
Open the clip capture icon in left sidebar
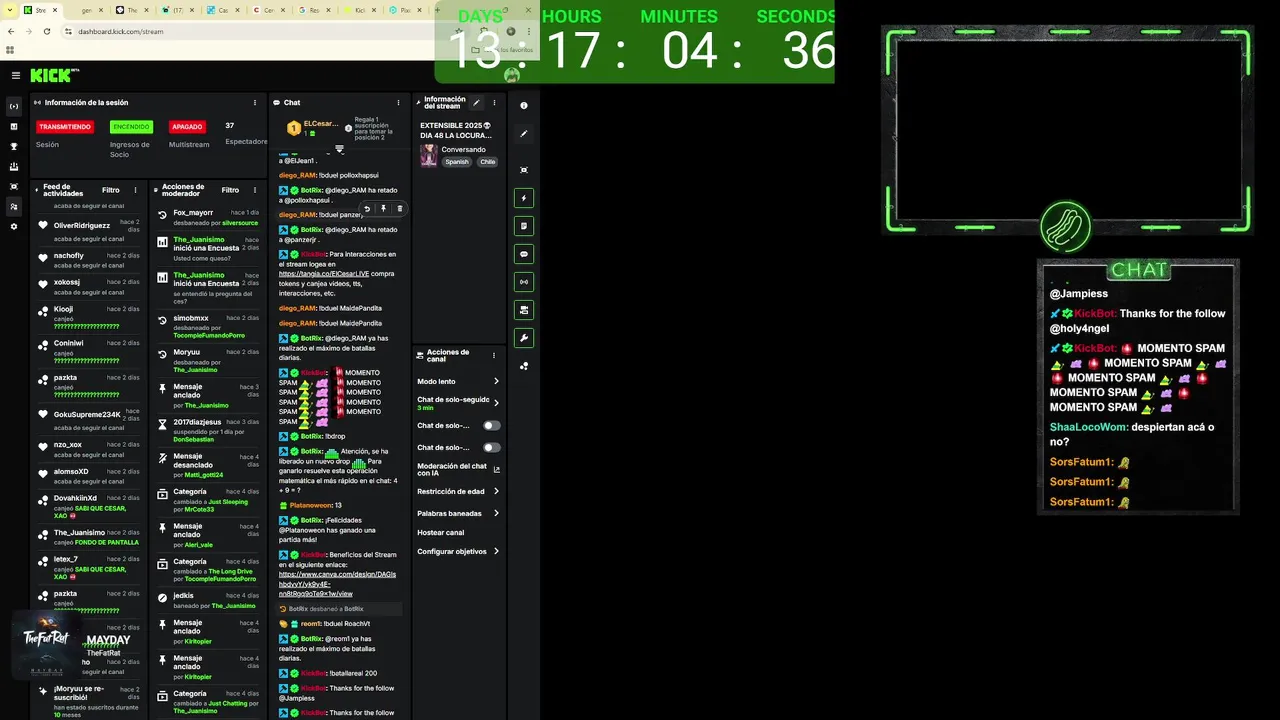[x=14, y=187]
